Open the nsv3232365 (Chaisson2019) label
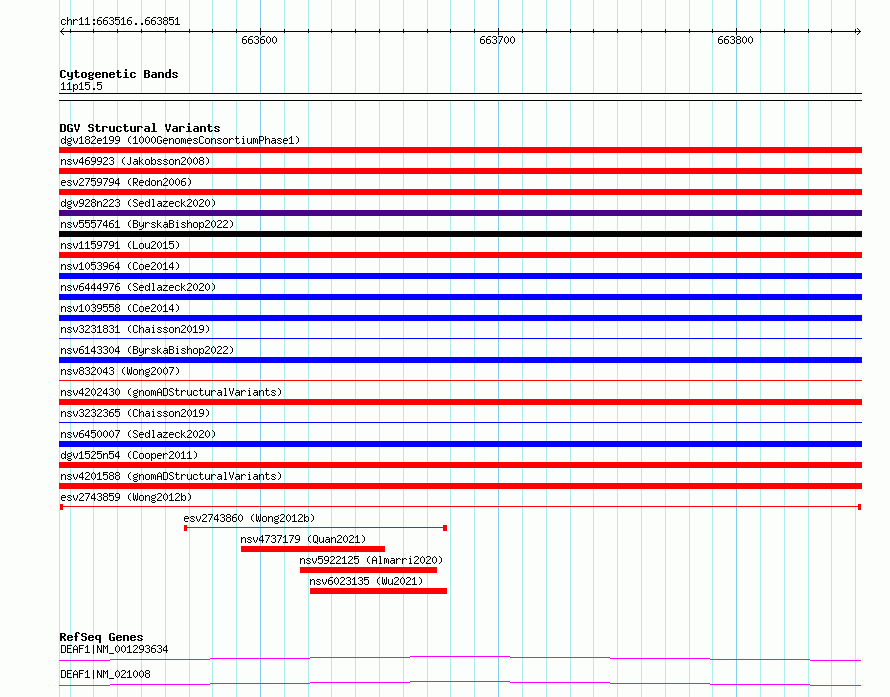This screenshot has width=890, height=697. point(135,413)
